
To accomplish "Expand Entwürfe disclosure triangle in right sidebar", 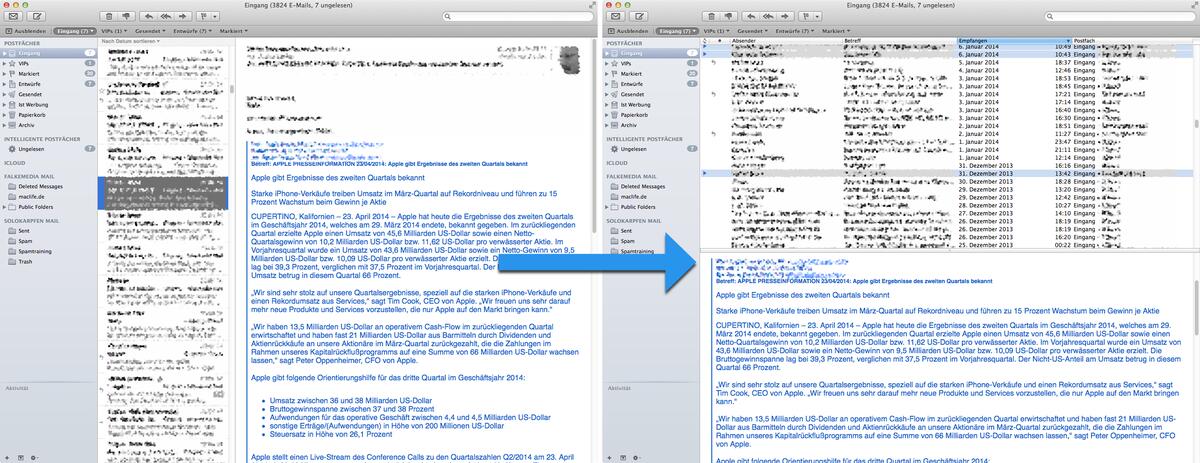I will click(x=609, y=84).
